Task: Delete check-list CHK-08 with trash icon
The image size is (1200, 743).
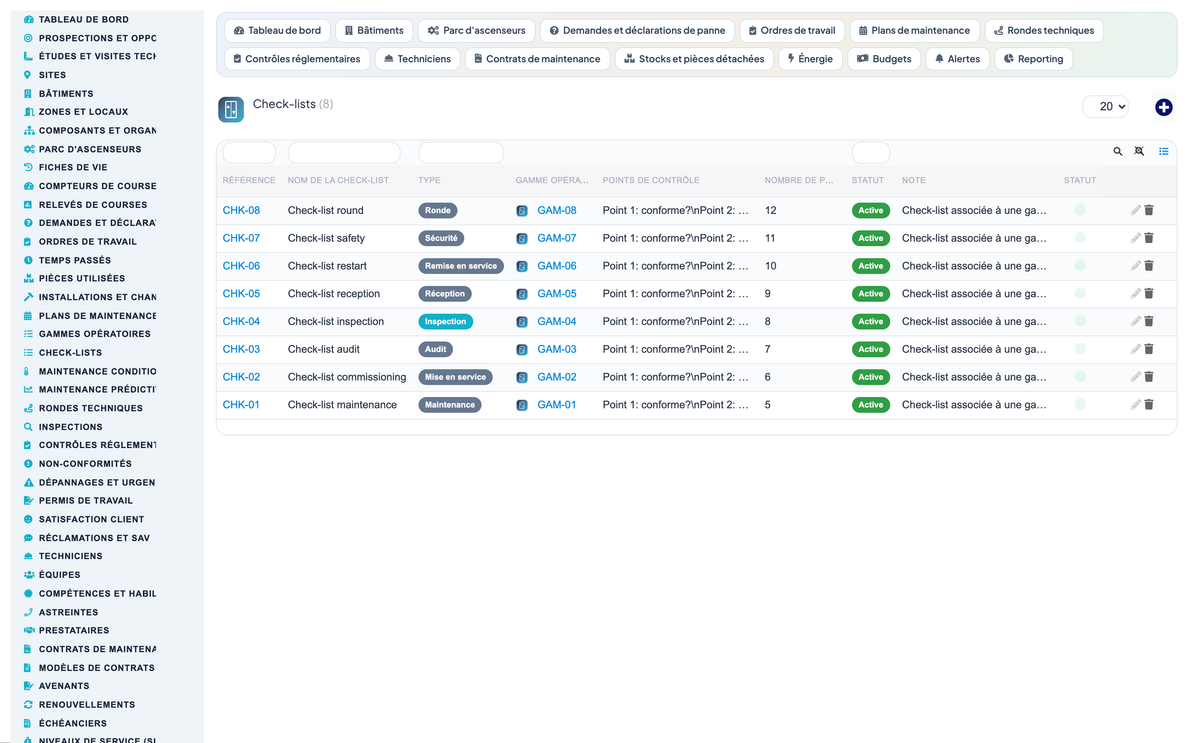Action: point(1149,210)
